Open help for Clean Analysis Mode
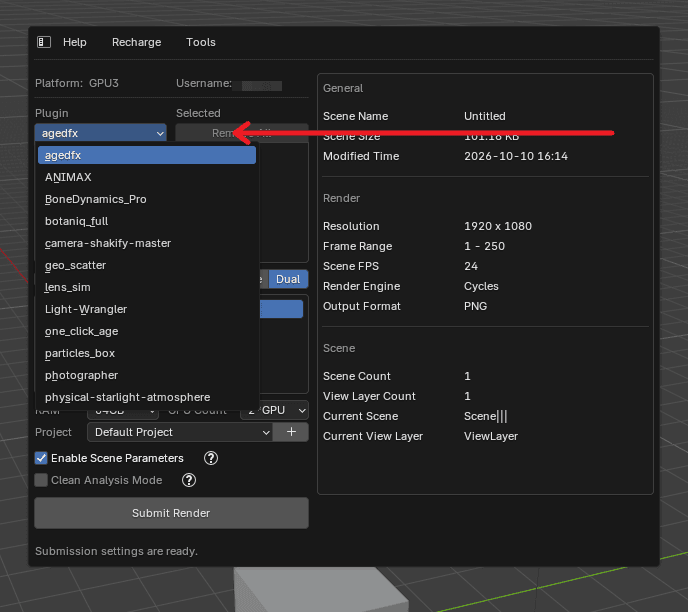The height and width of the screenshot is (612, 688). tap(189, 480)
